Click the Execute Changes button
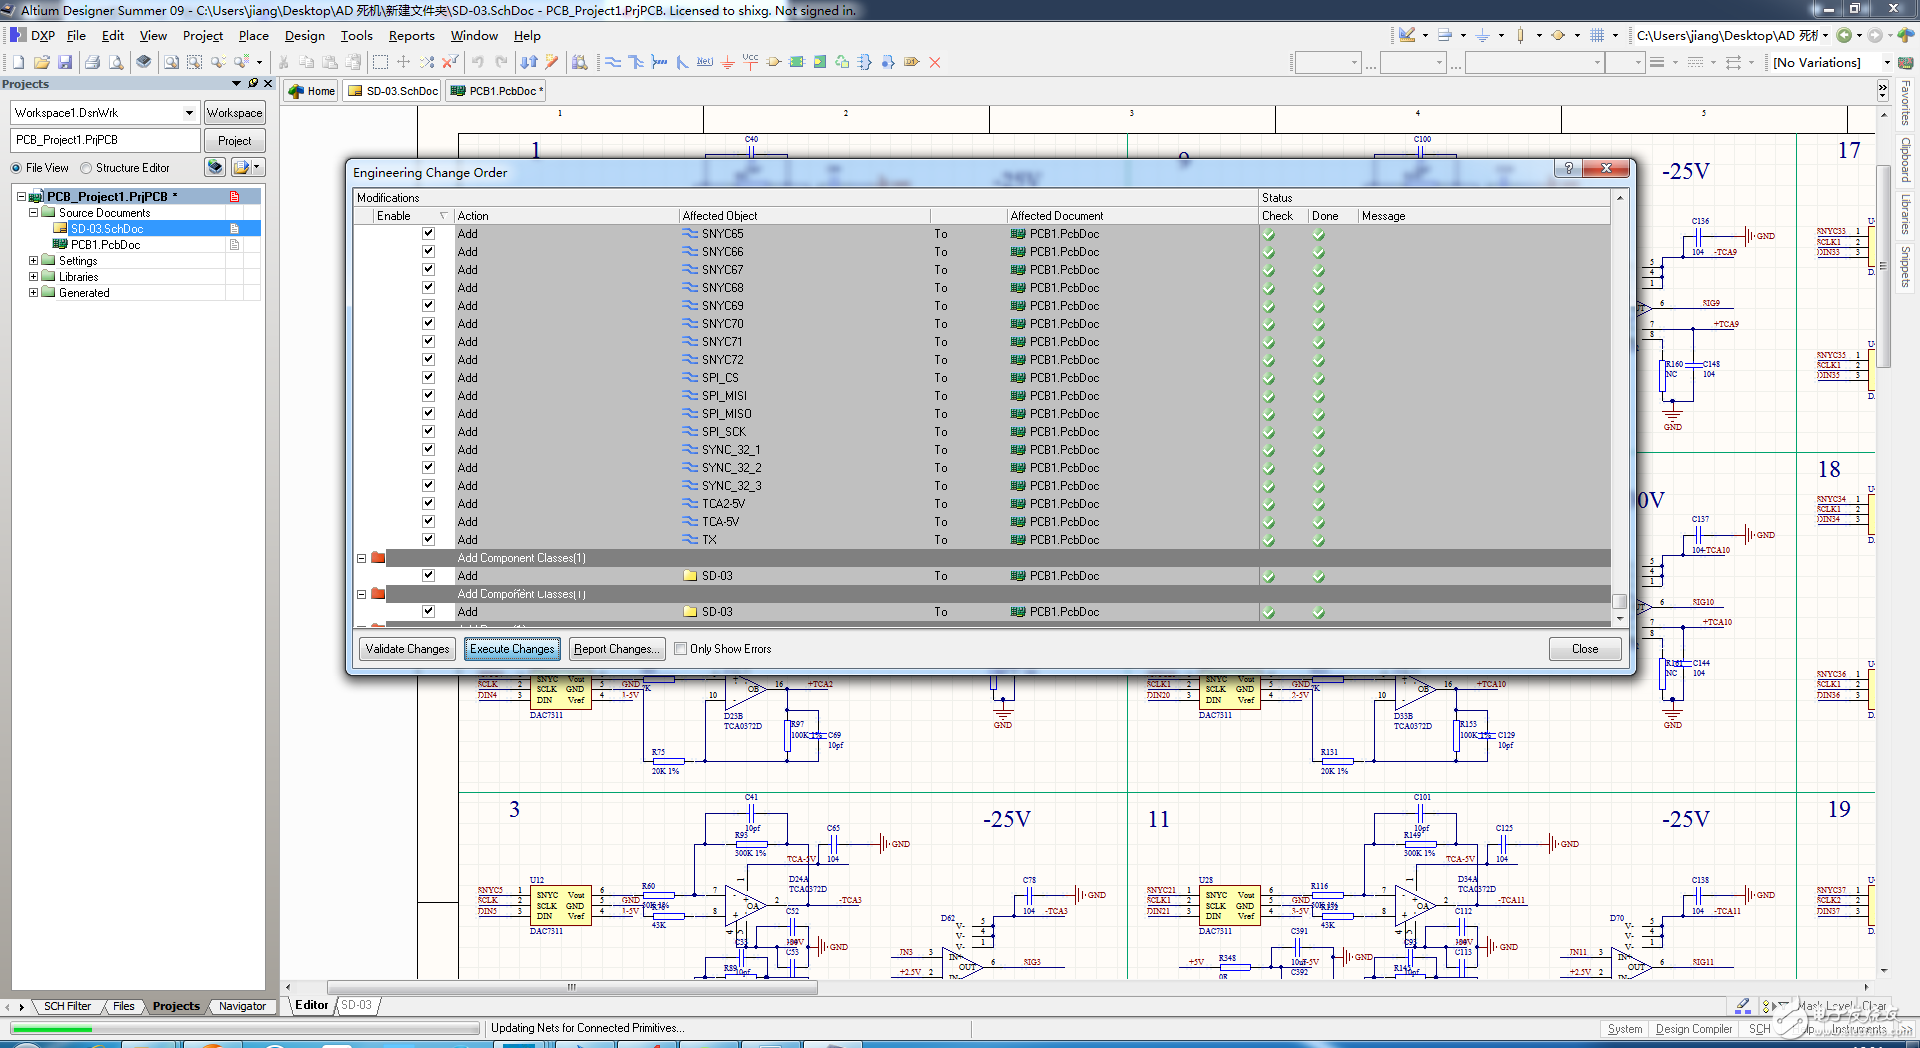Screen dimensions: 1920x1048 [x=512, y=649]
